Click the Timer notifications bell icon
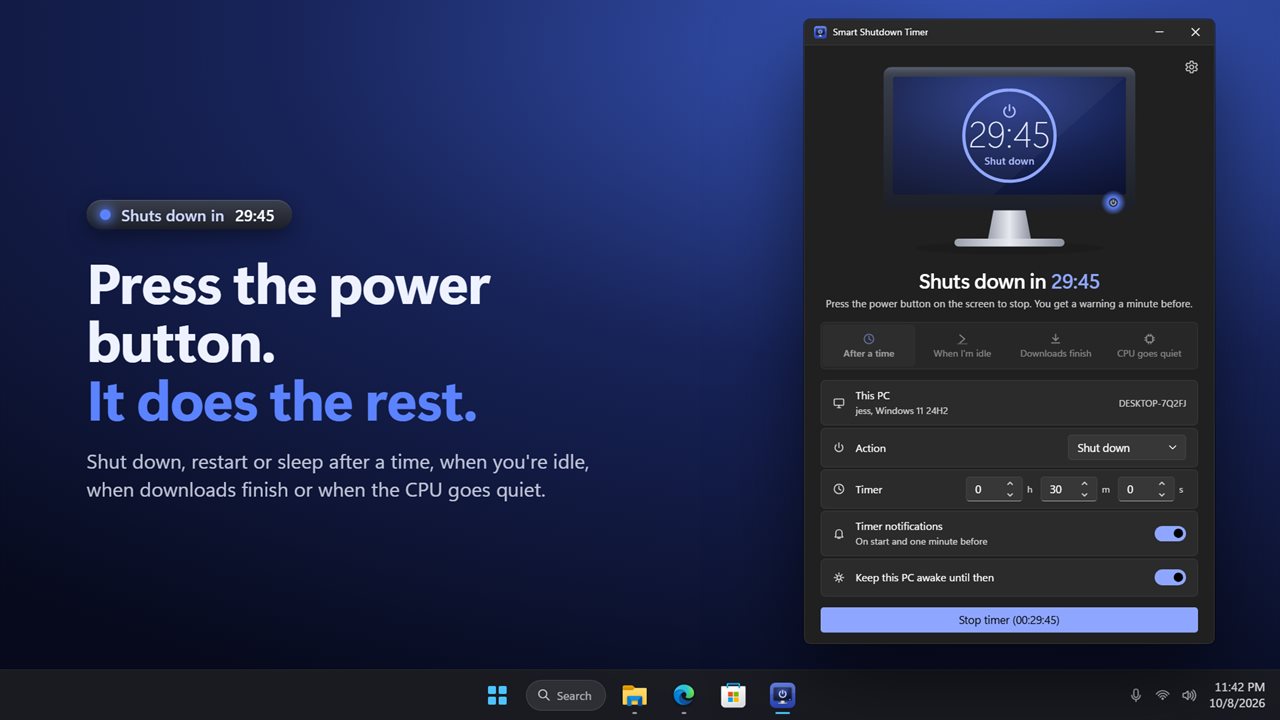1280x720 pixels. click(x=839, y=534)
